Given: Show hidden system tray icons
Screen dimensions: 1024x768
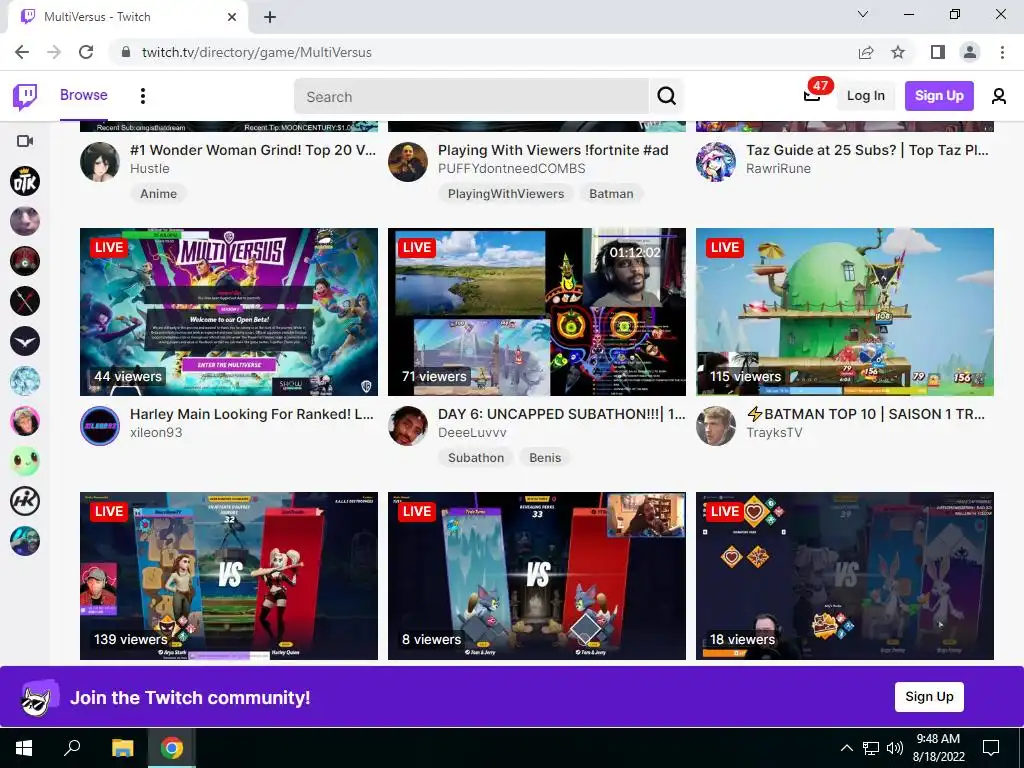Looking at the screenshot, I should pyautogui.click(x=846, y=748).
